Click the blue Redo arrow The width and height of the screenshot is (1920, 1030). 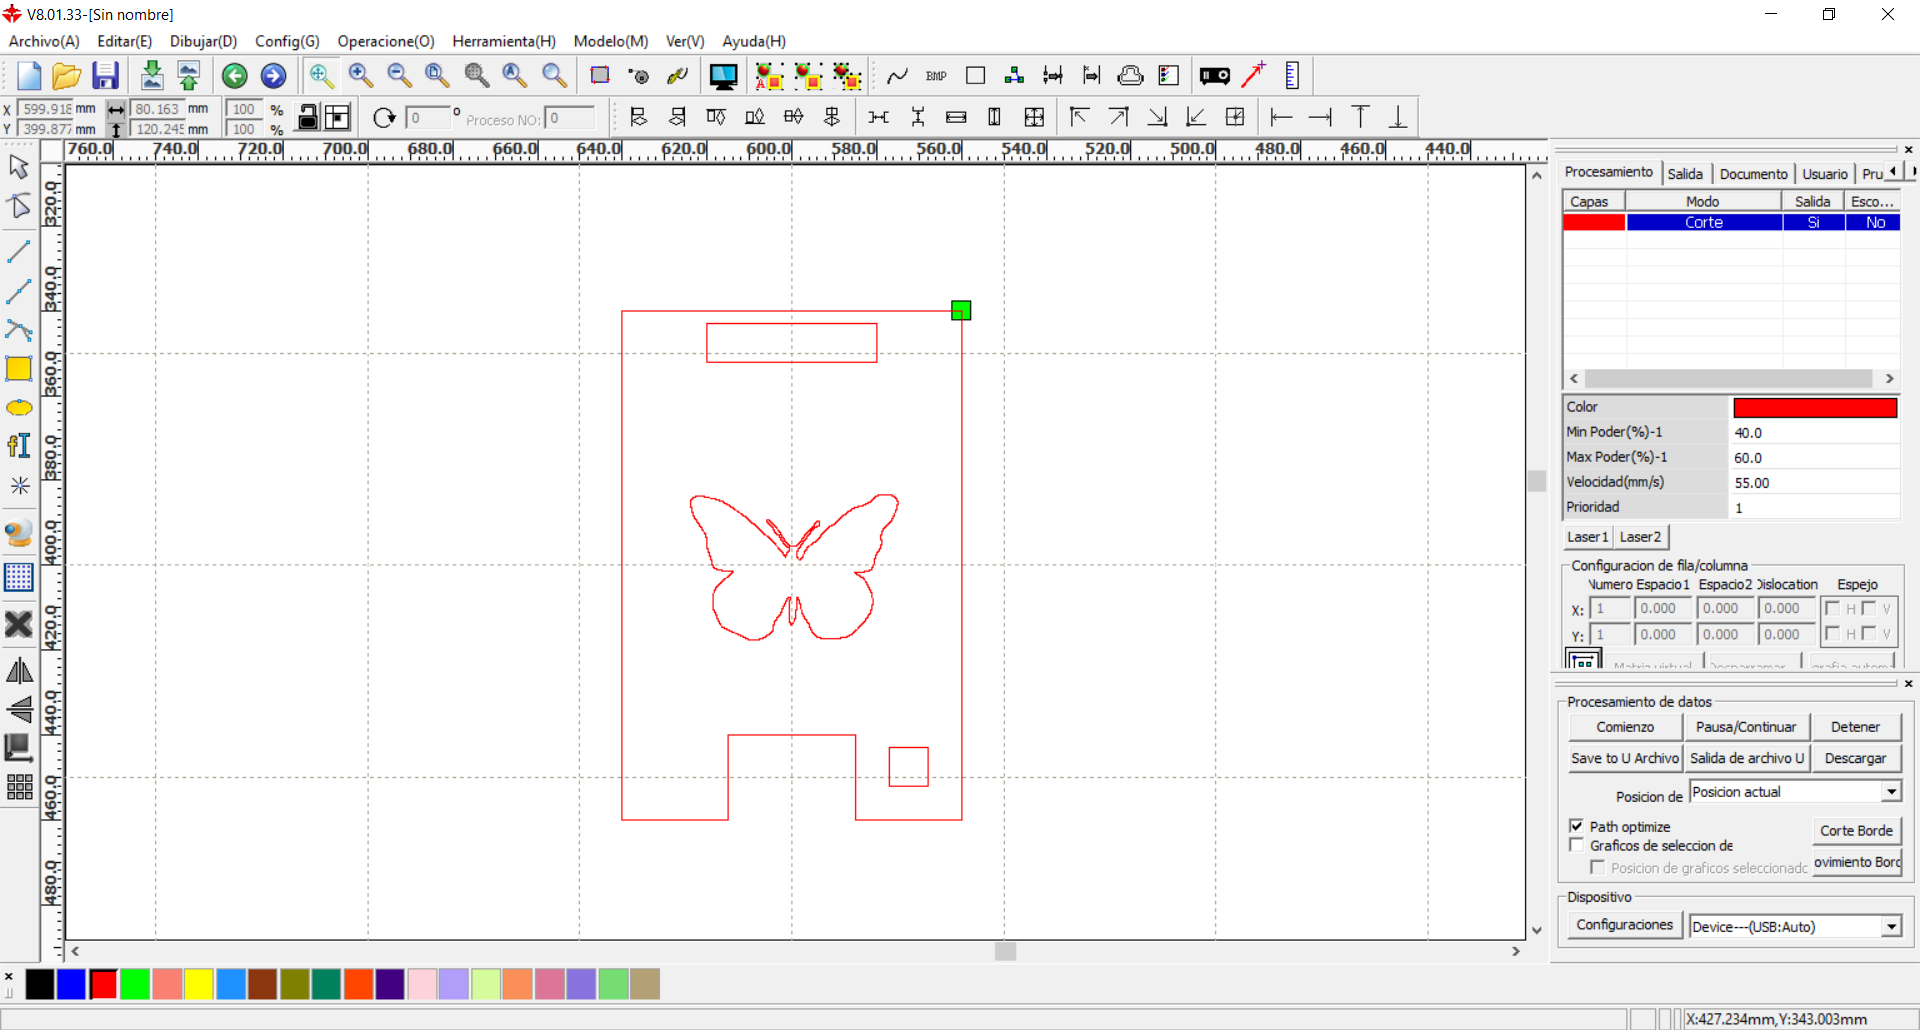click(x=273, y=76)
